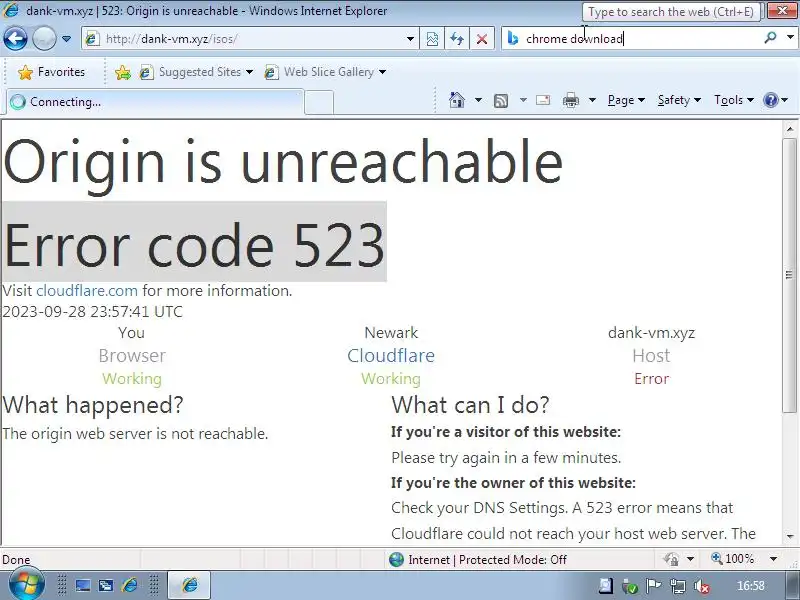Go to the home page icon

[457, 100]
